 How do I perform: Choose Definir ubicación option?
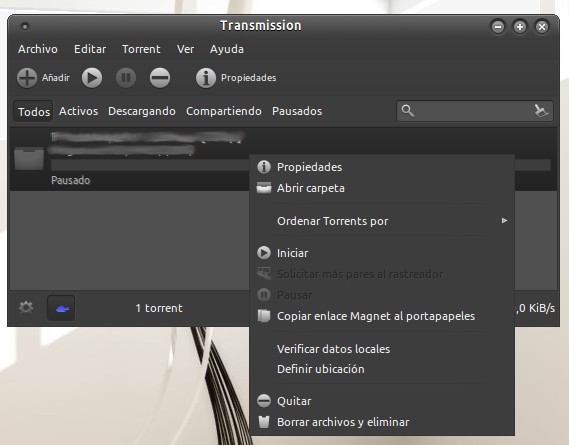pos(382,369)
